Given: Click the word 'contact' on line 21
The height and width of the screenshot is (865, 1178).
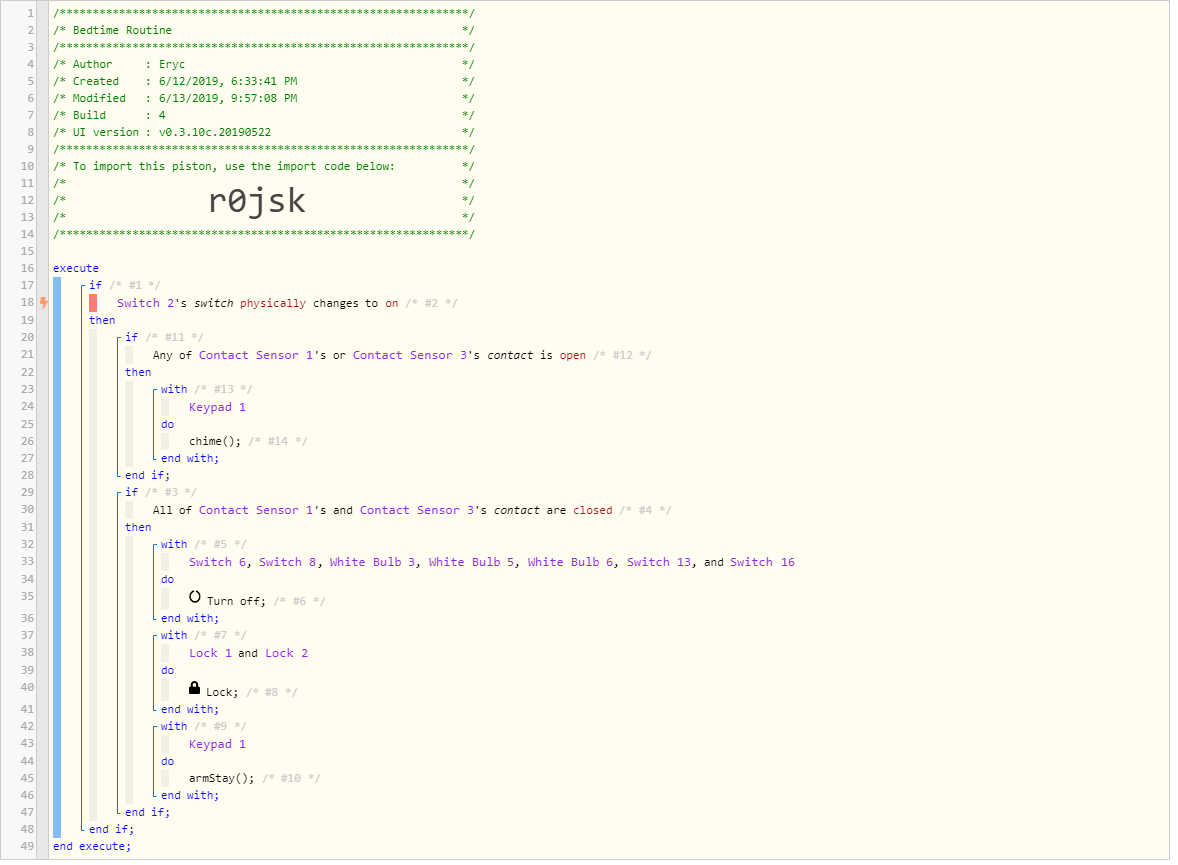Looking at the screenshot, I should click(x=510, y=355).
